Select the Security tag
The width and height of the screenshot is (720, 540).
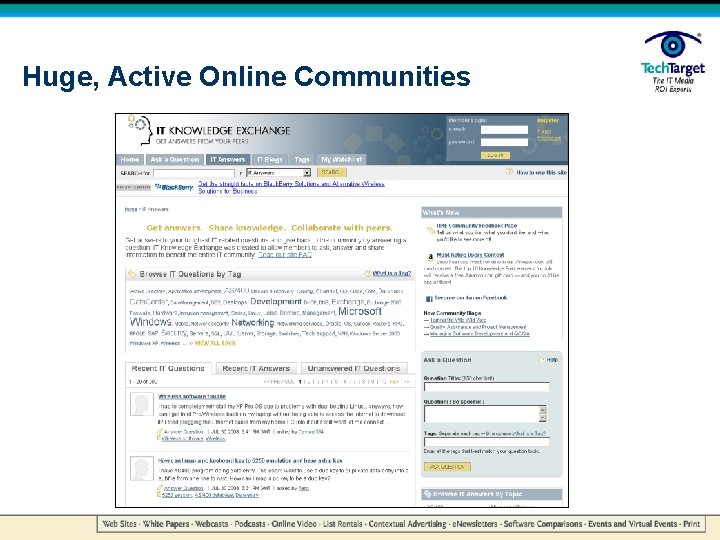(174, 333)
